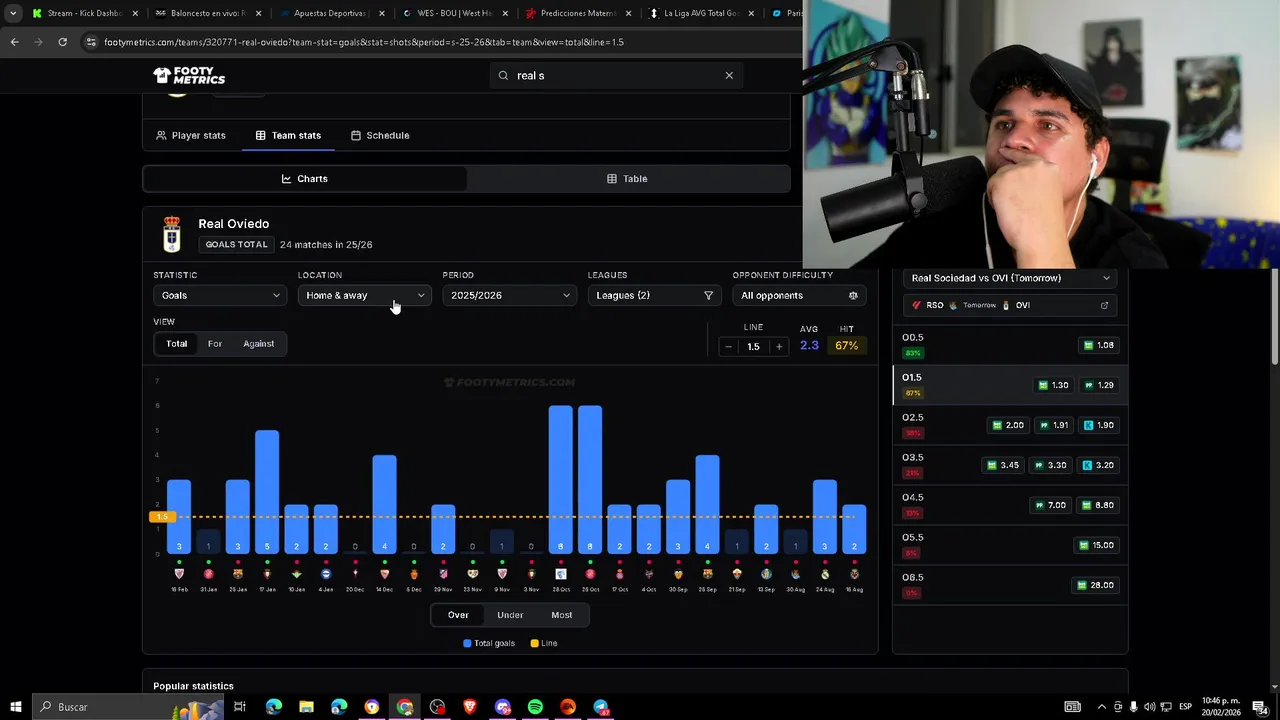Click the 18 Feb opponent crest
The width and height of the screenshot is (1280, 720).
point(179,574)
